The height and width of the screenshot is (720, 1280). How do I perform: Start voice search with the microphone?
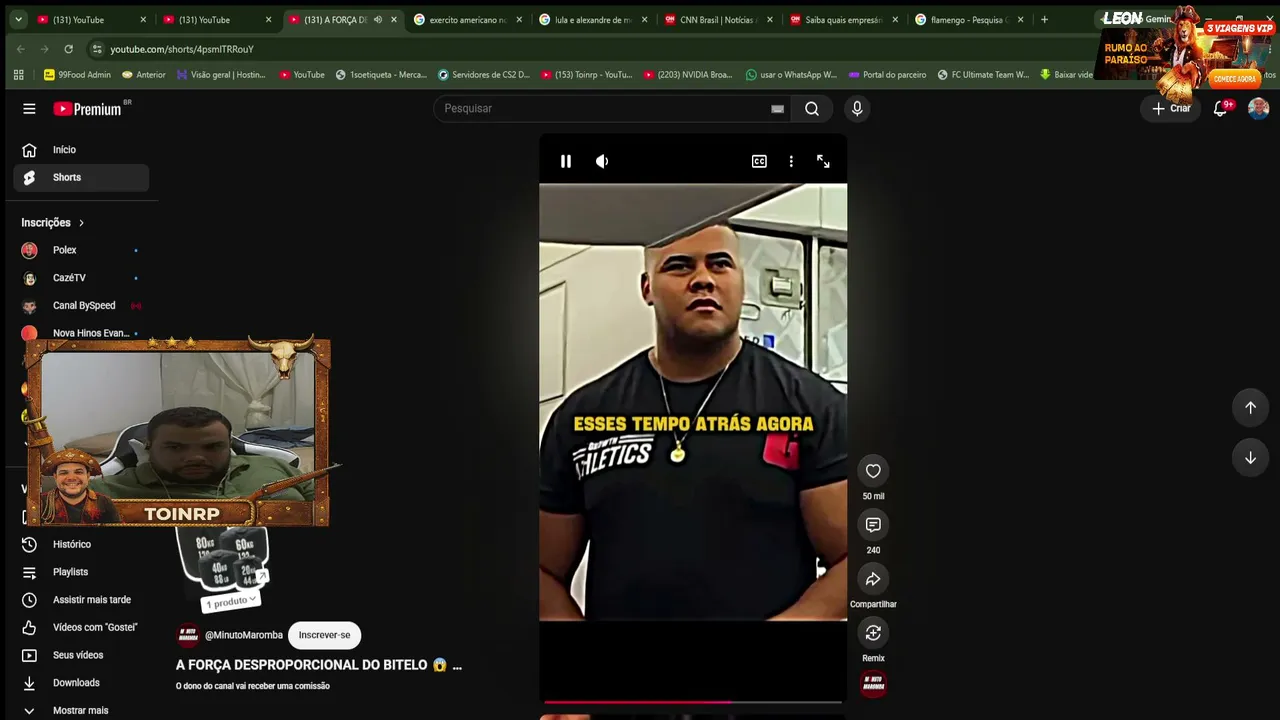[x=856, y=109]
